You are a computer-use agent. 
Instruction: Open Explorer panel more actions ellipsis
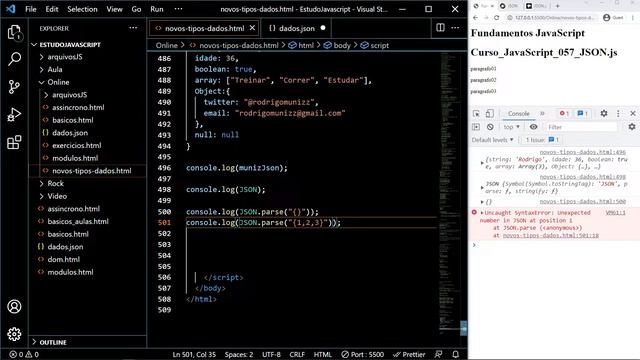133,28
